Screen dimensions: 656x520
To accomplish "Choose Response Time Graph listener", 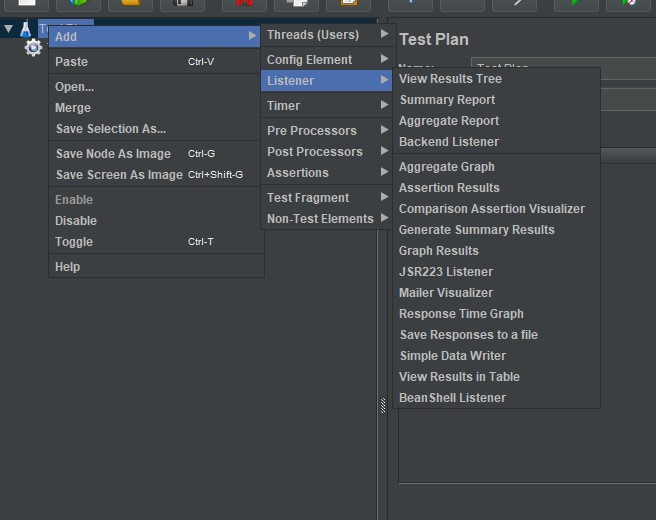I will click(461, 314).
